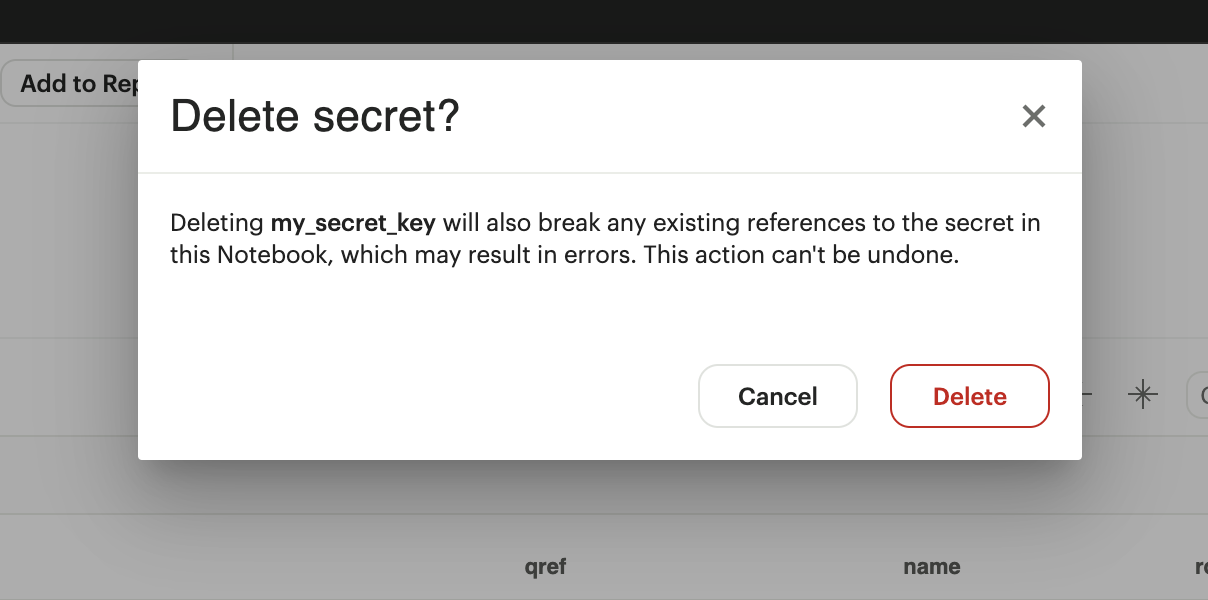This screenshot has height=600, width=1208.
Task: Select the qref column header
Action: pos(545,567)
